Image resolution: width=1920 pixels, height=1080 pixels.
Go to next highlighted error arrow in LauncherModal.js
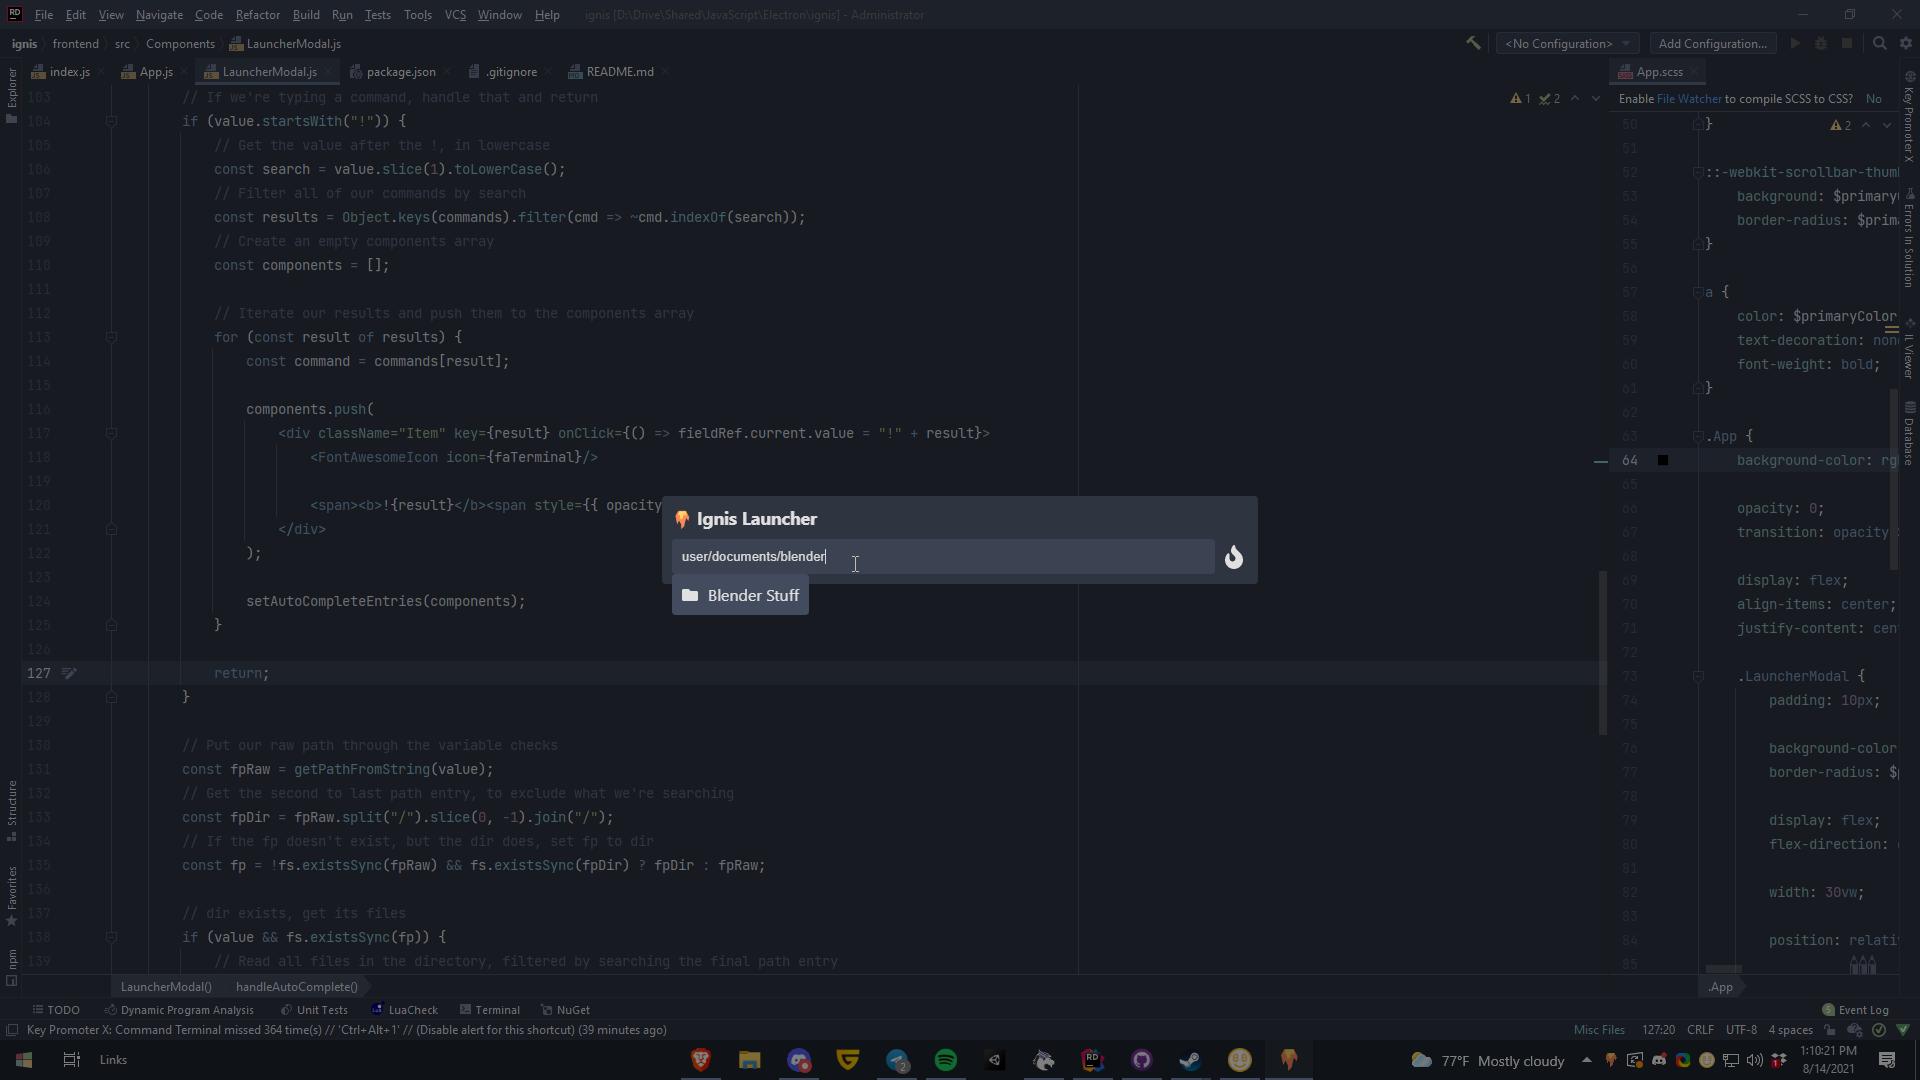pyautogui.click(x=1595, y=99)
